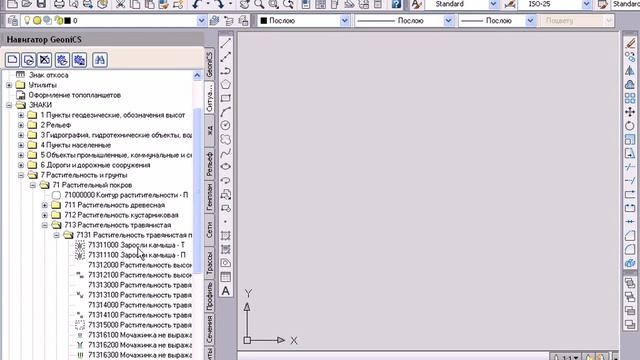Open the linetype Послою dropdown
The width and height of the screenshot is (640, 360).
tap(449, 20)
